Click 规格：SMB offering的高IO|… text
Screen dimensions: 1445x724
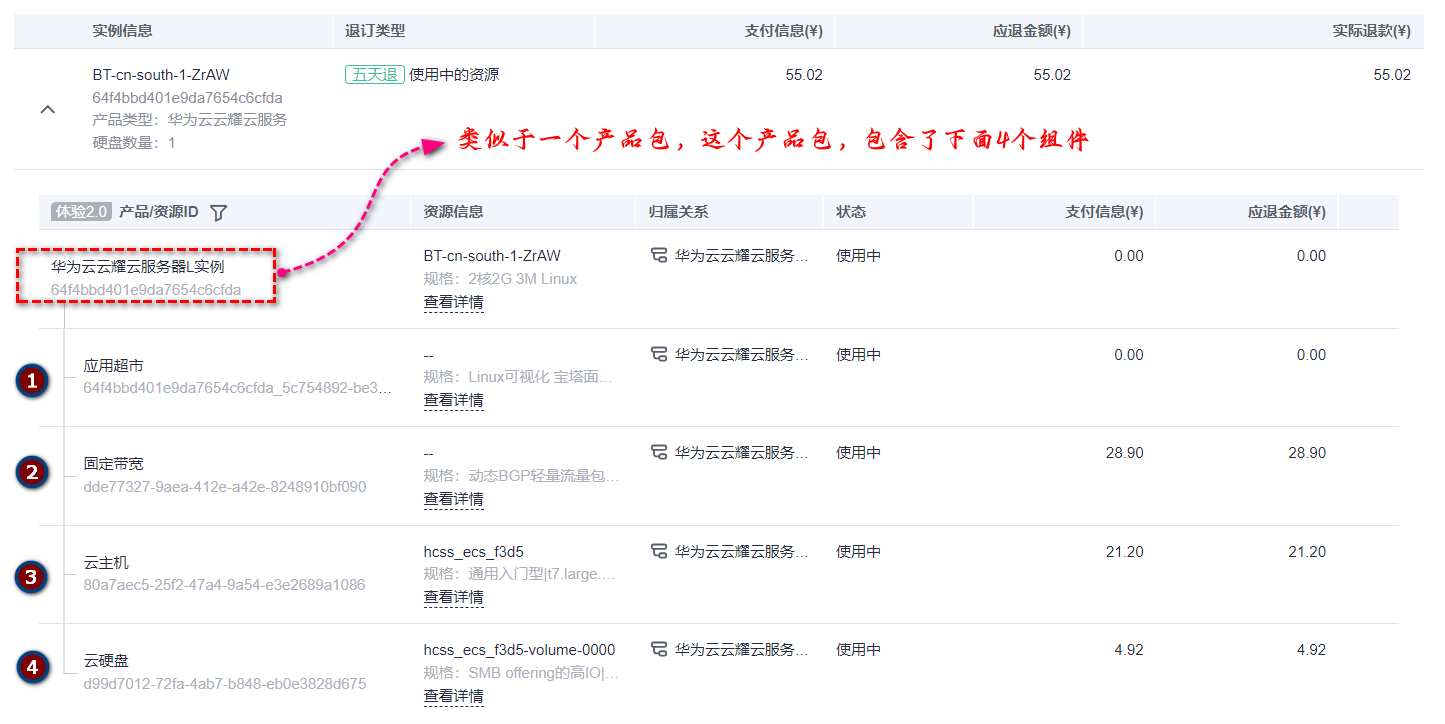coord(522,673)
